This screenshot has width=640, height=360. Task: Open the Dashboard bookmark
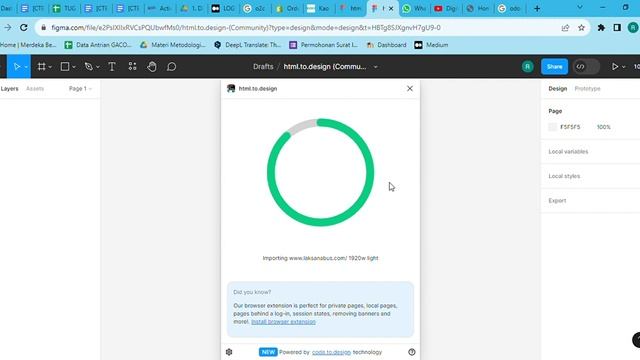(x=386, y=45)
